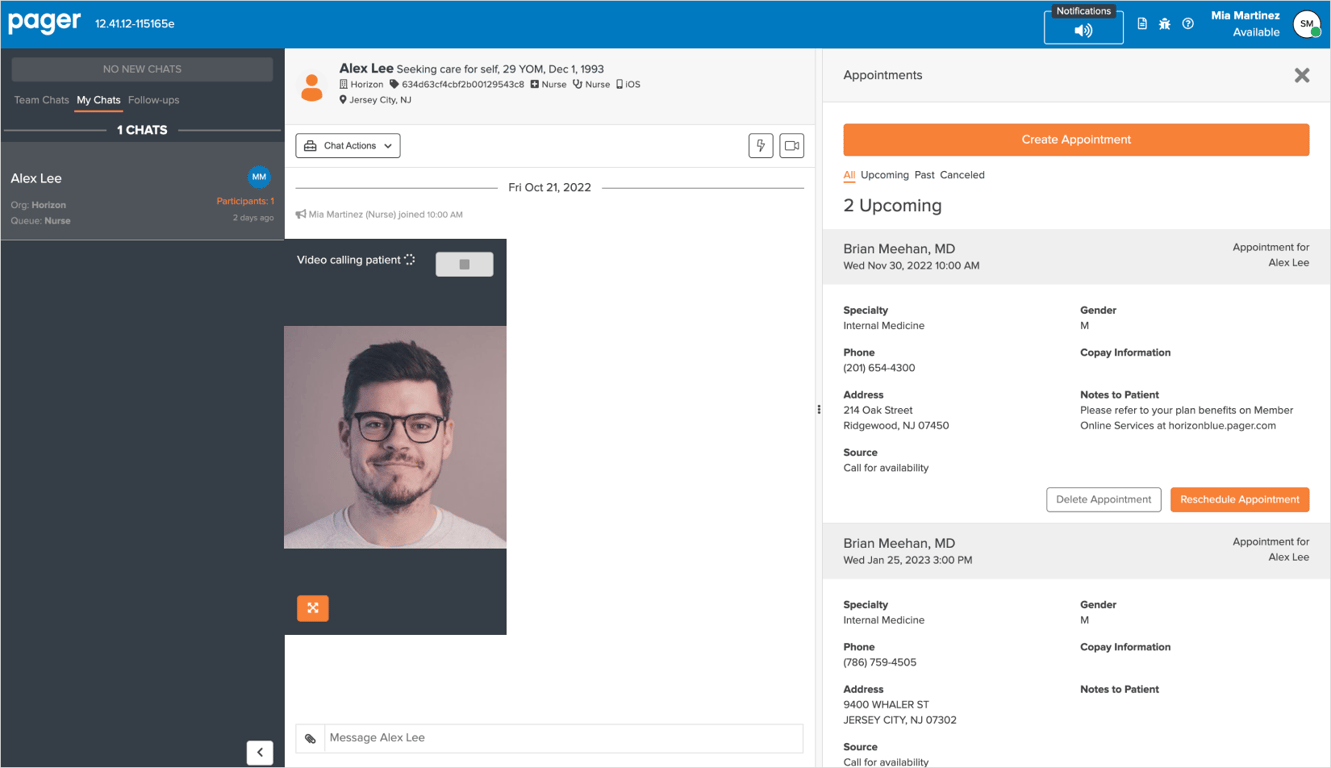Click the orange patient avatar icon
1331x768 pixels.
[x=312, y=88]
